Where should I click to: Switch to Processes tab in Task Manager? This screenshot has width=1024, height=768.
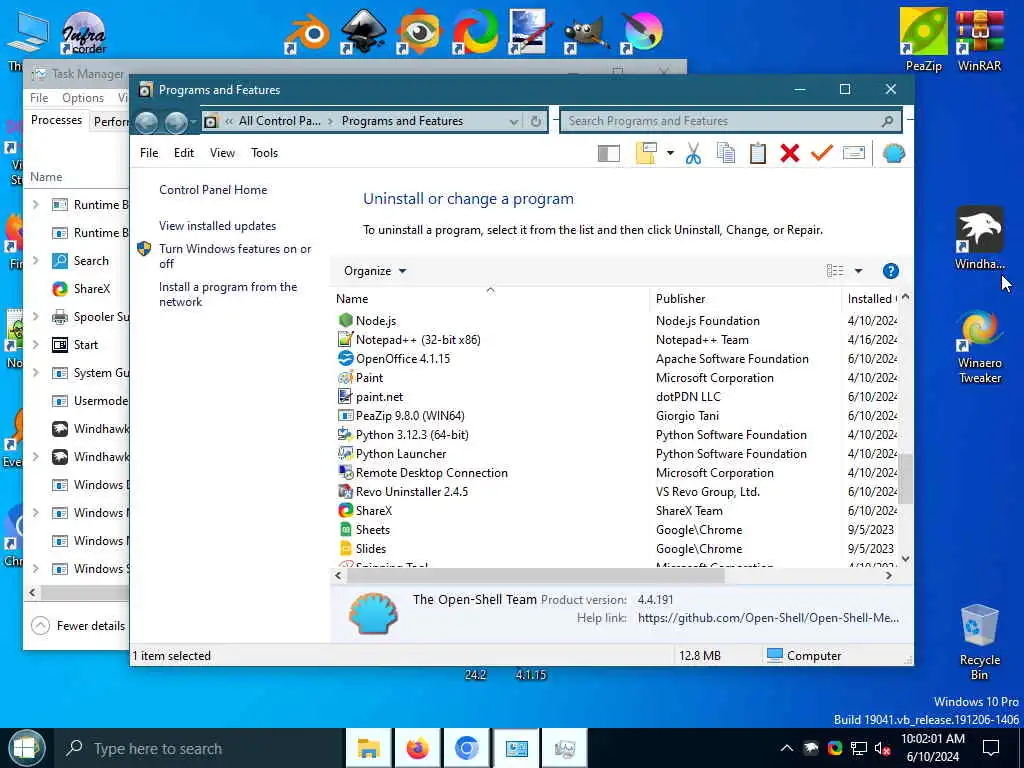pos(56,120)
